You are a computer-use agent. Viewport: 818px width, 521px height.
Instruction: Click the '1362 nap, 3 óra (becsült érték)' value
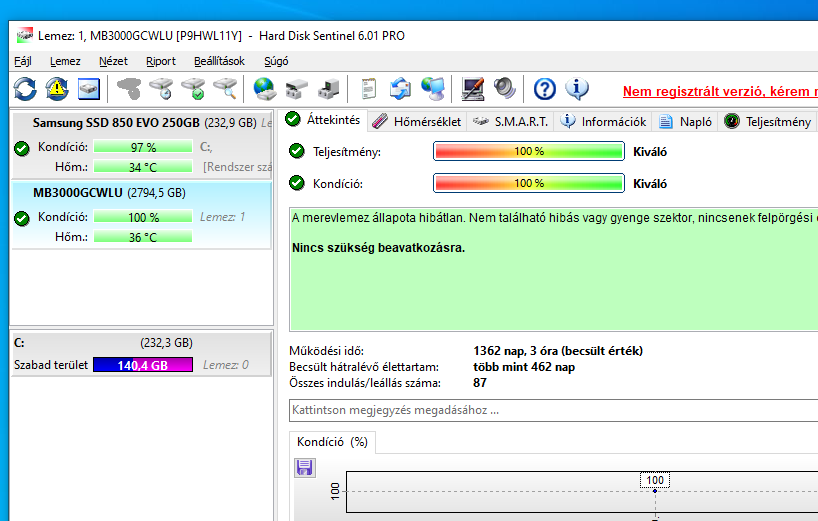558,351
